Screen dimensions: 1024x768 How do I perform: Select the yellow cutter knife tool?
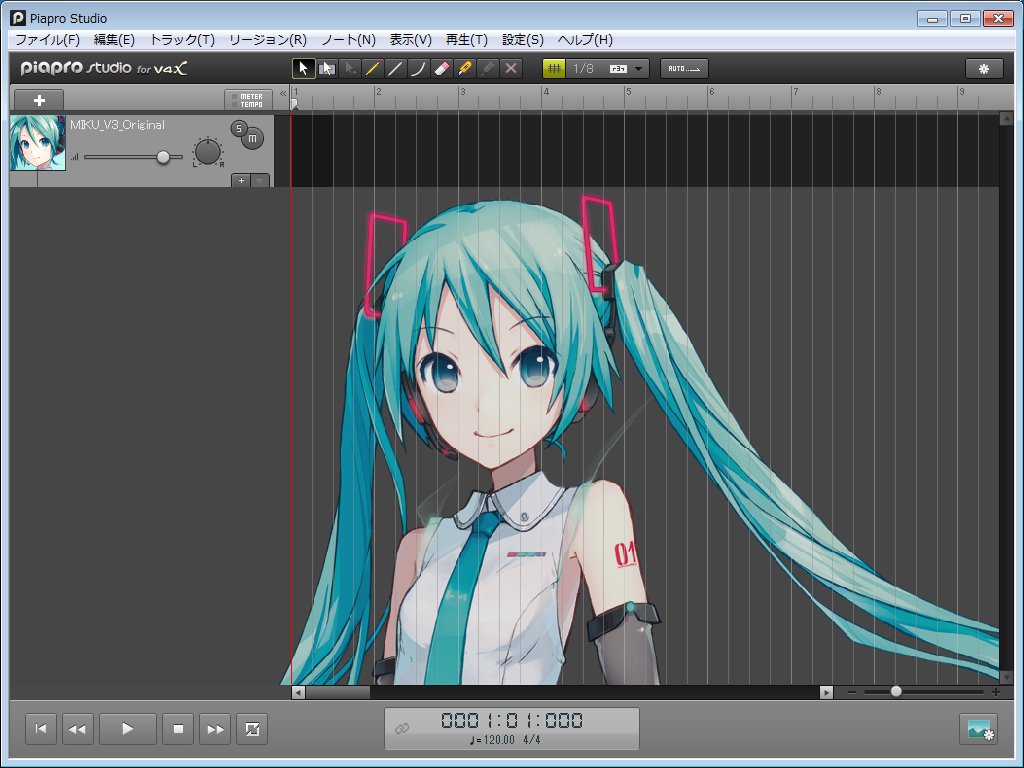tap(464, 69)
